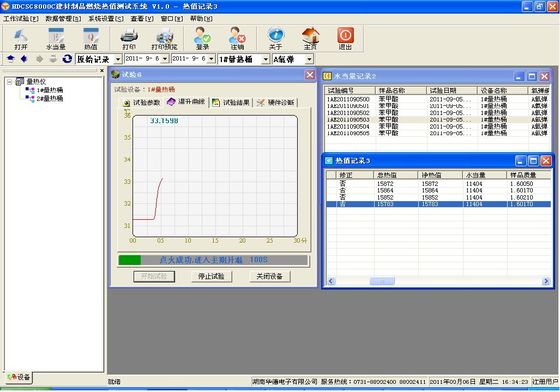Image resolution: width=560 pixels, height=392 pixels.
Task: Open the 数据管理(D) menu
Action: [x=63, y=19]
